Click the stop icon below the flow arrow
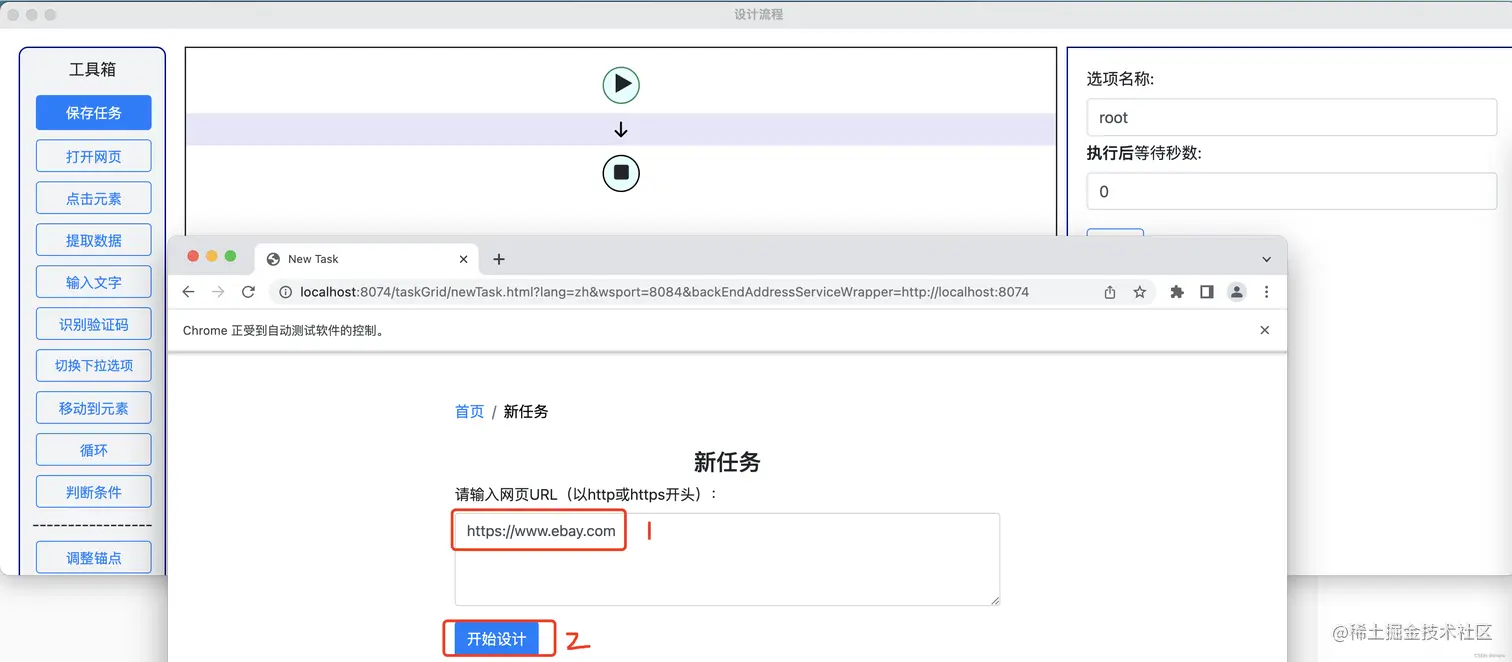1512x662 pixels. pyautogui.click(x=621, y=173)
